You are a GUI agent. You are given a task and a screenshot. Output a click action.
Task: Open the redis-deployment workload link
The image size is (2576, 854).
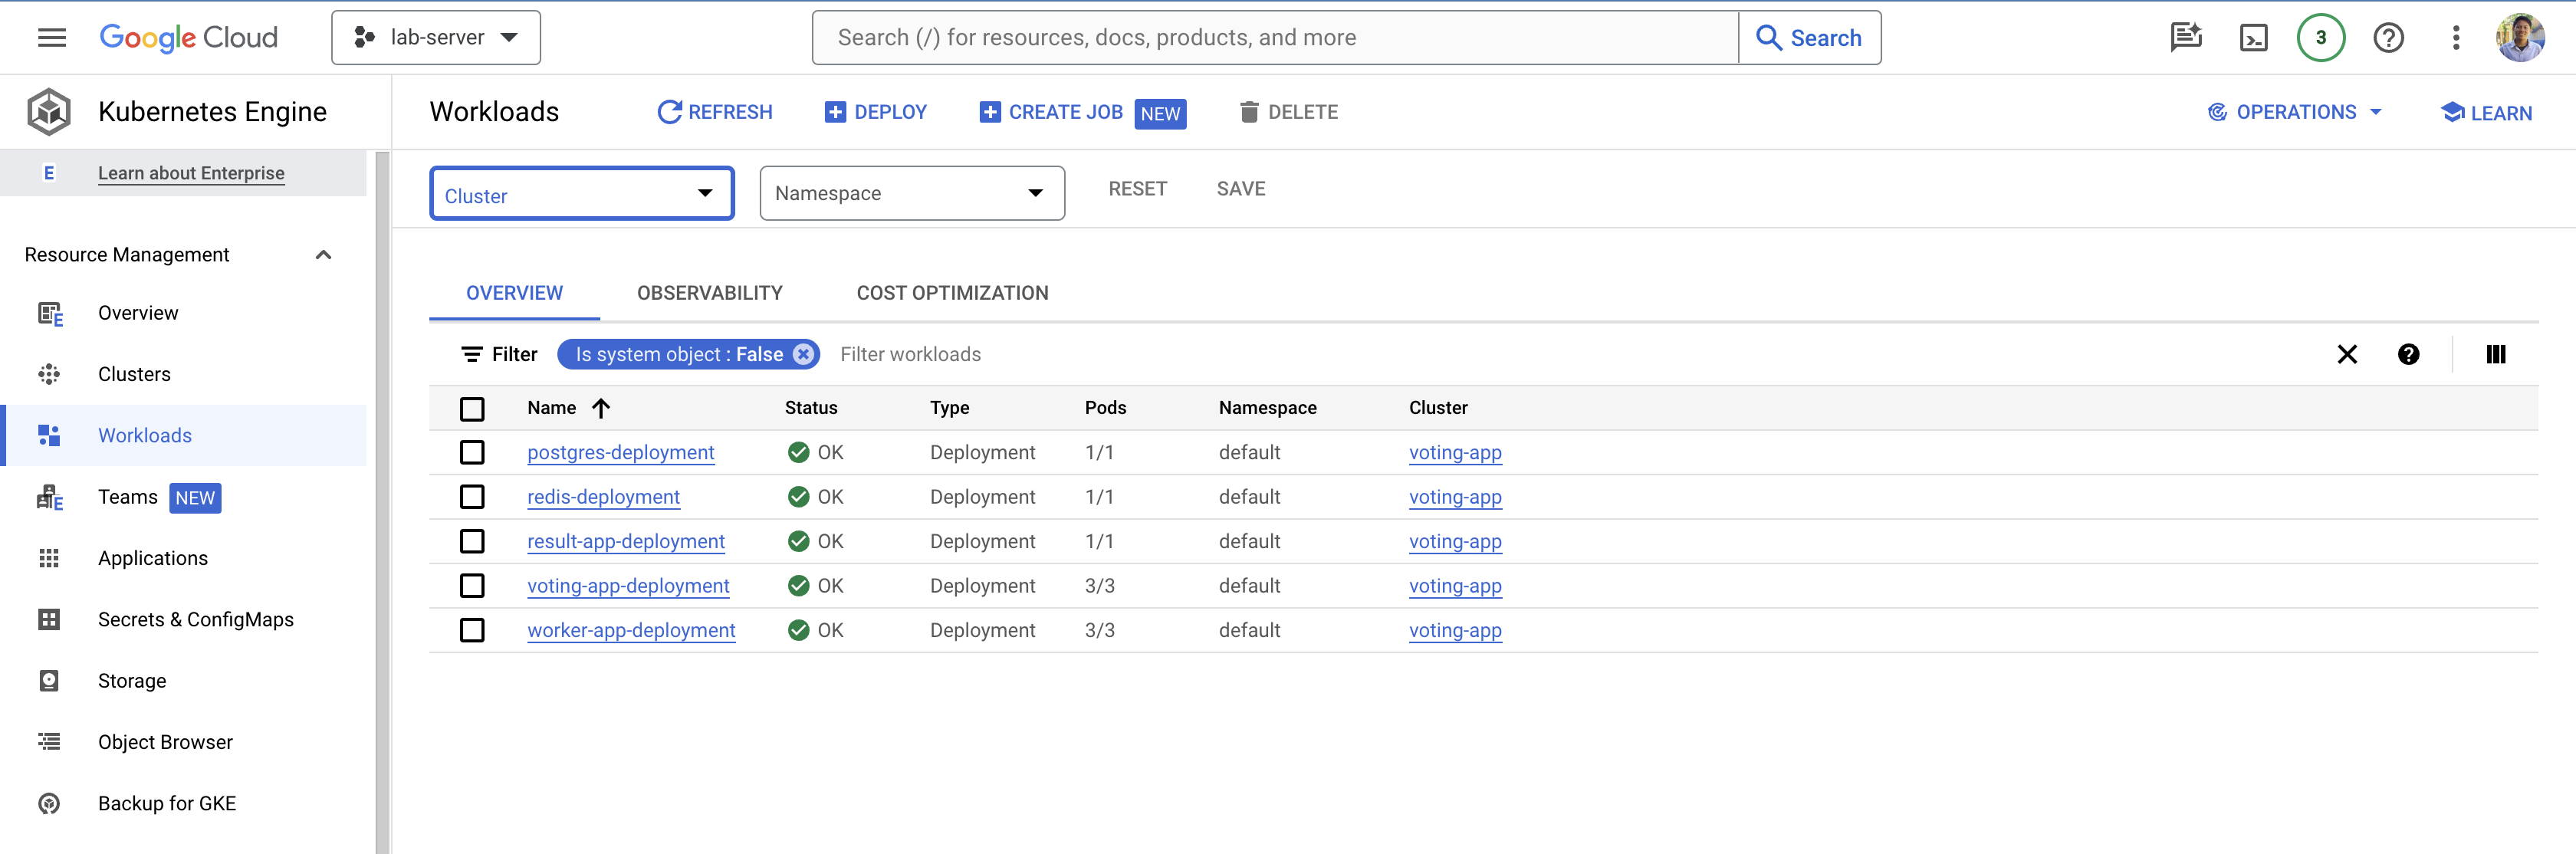click(x=603, y=497)
